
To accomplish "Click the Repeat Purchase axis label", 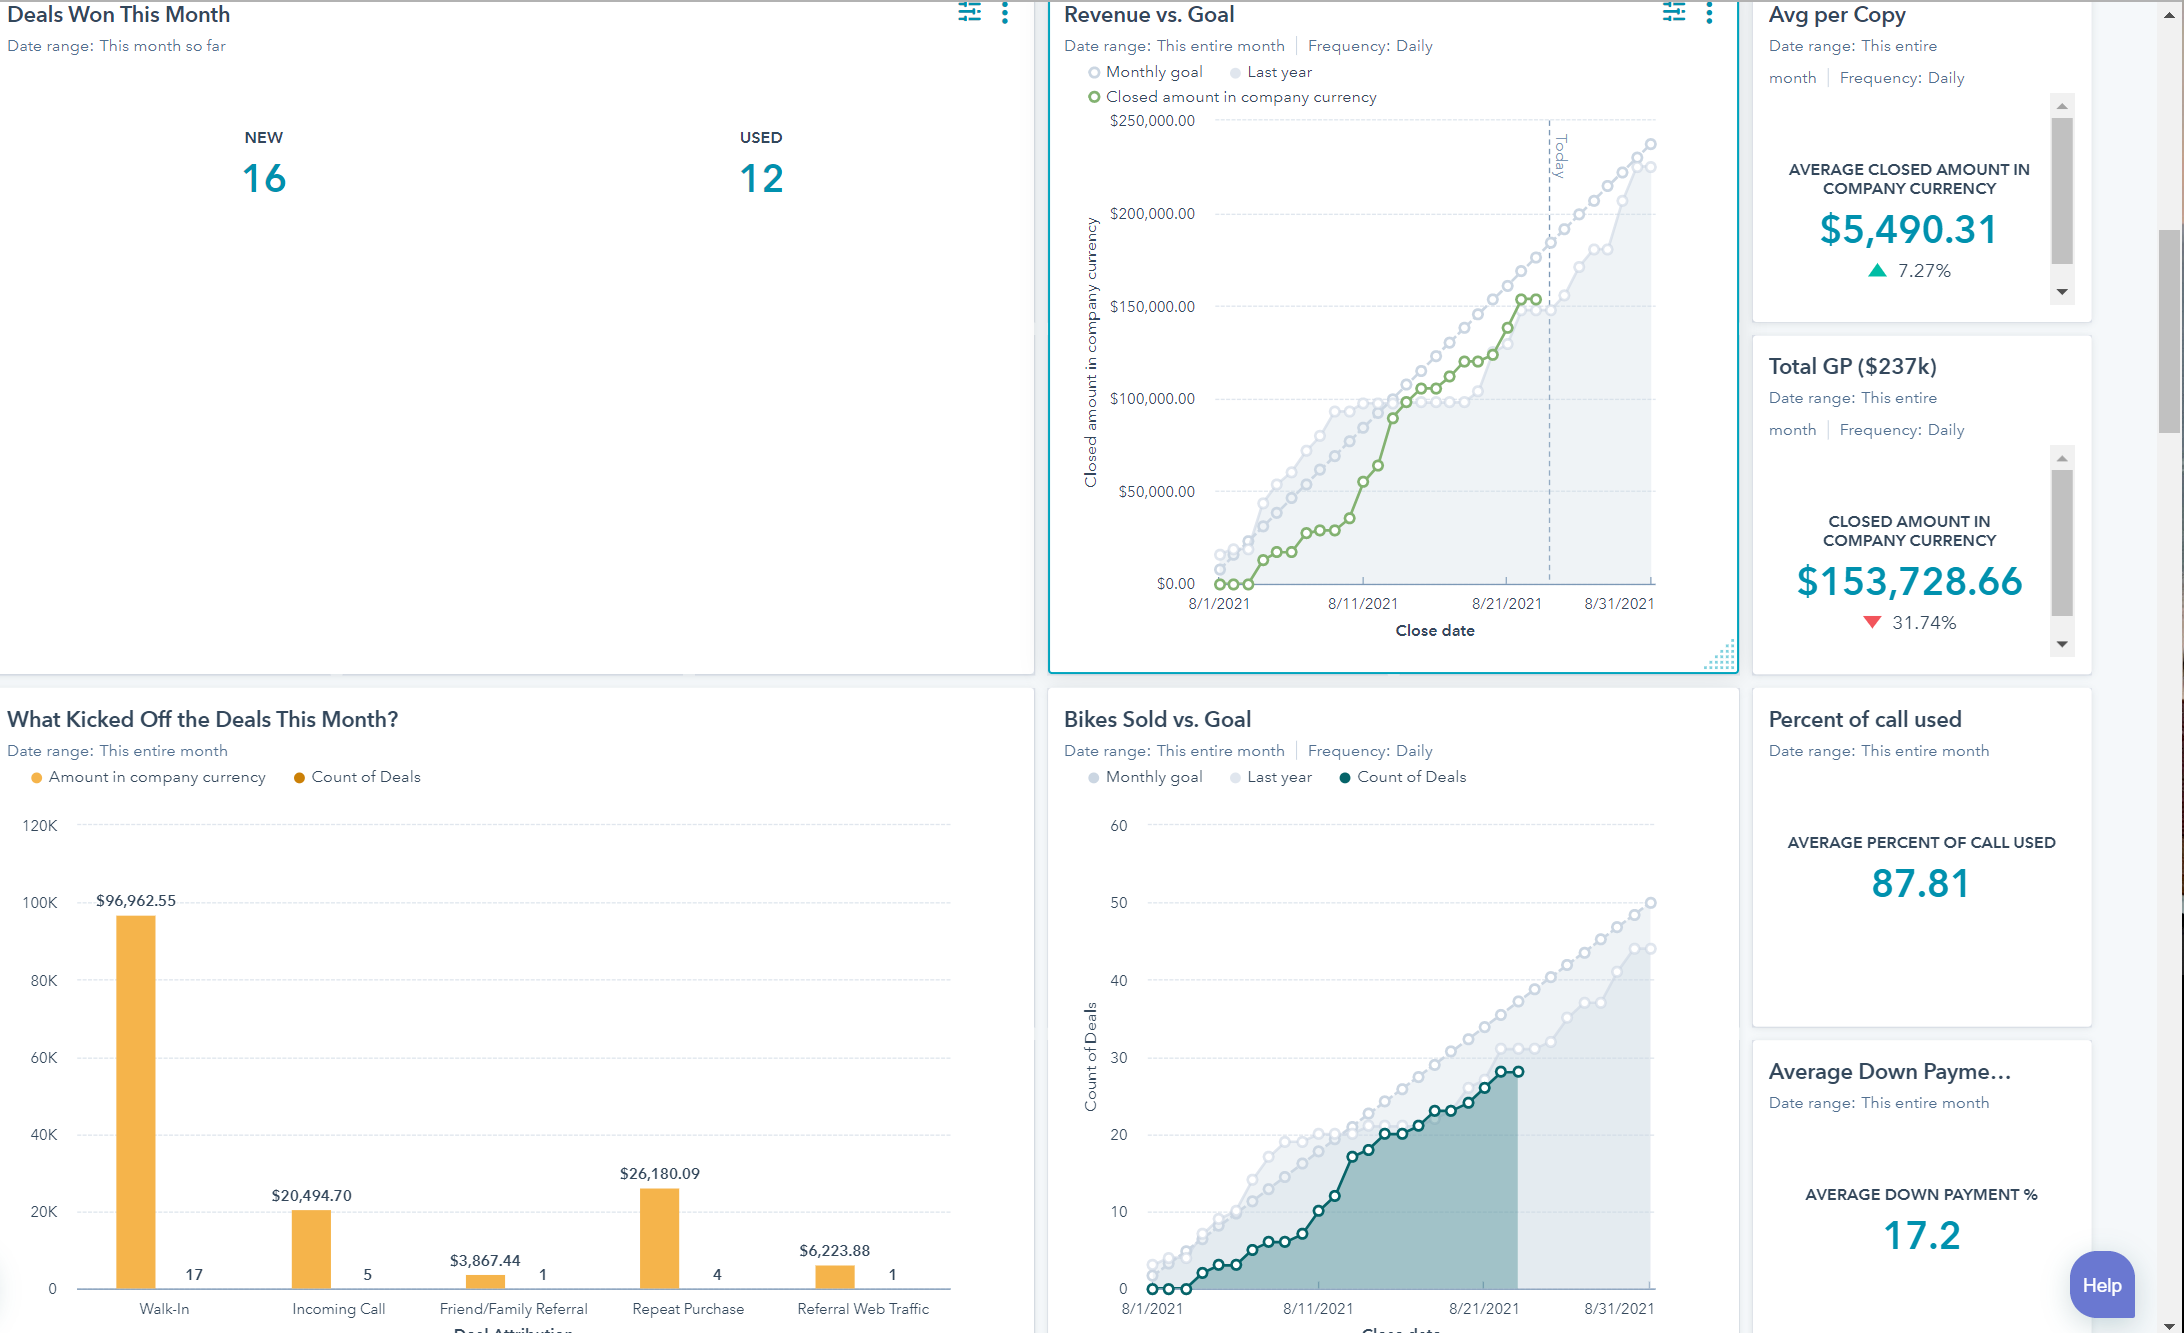I will tap(688, 1309).
